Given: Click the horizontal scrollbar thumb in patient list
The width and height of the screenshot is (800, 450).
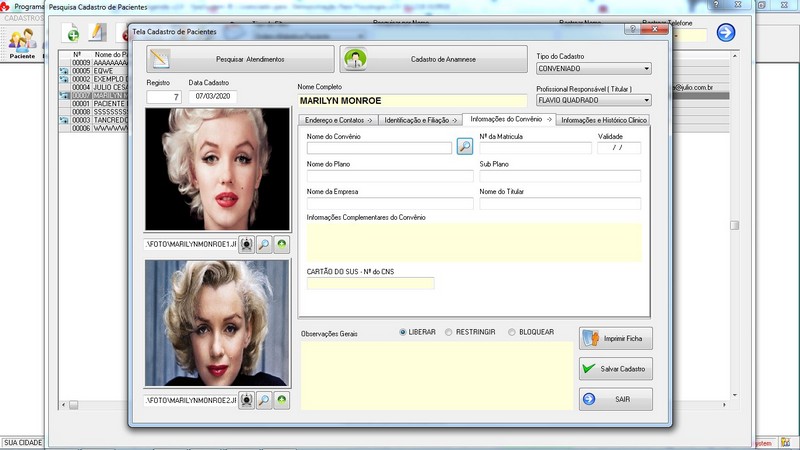Looking at the screenshot, I should coord(73,405).
